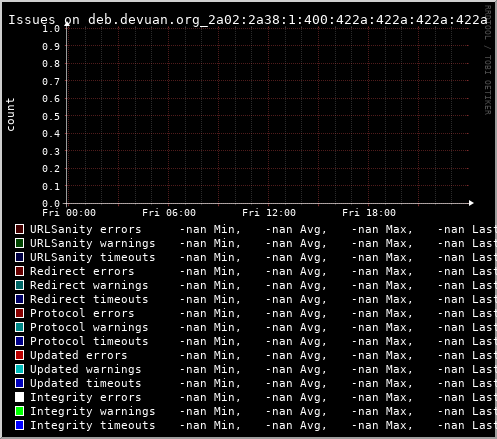497x439 pixels.
Task: Click the Redirect errors legend swatch
Action: 19,271
